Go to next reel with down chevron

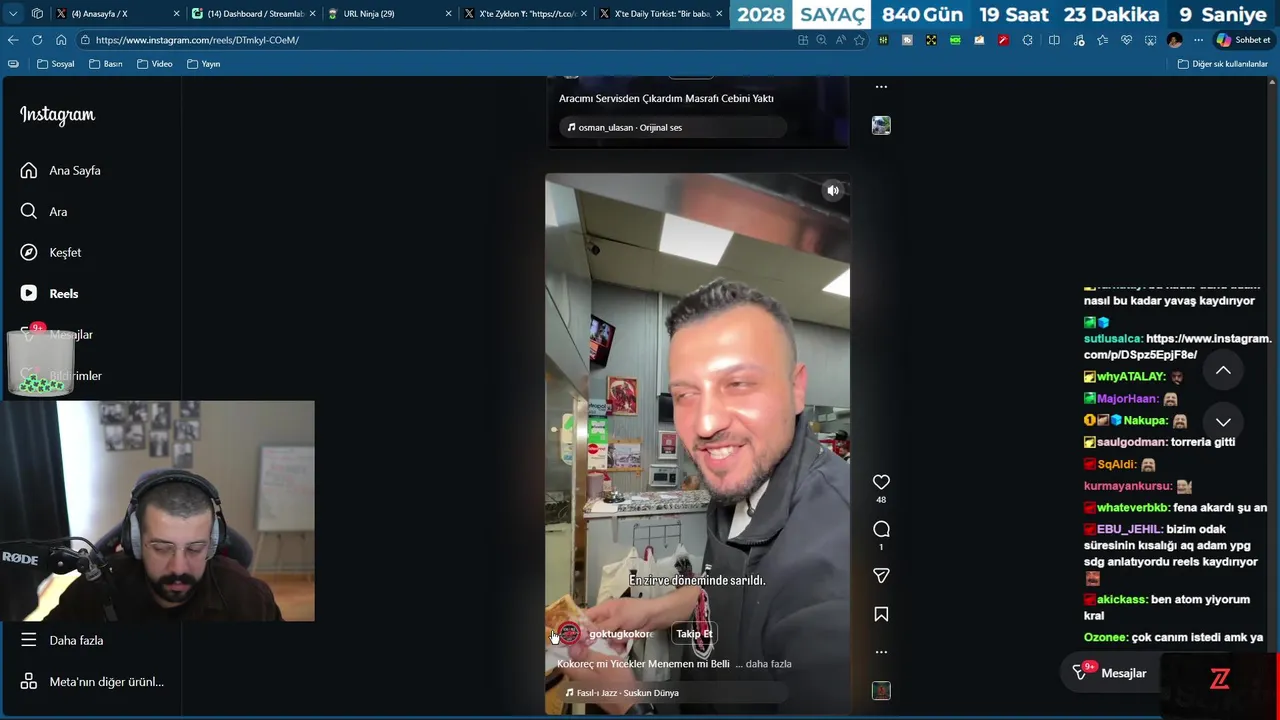[x=1223, y=422]
